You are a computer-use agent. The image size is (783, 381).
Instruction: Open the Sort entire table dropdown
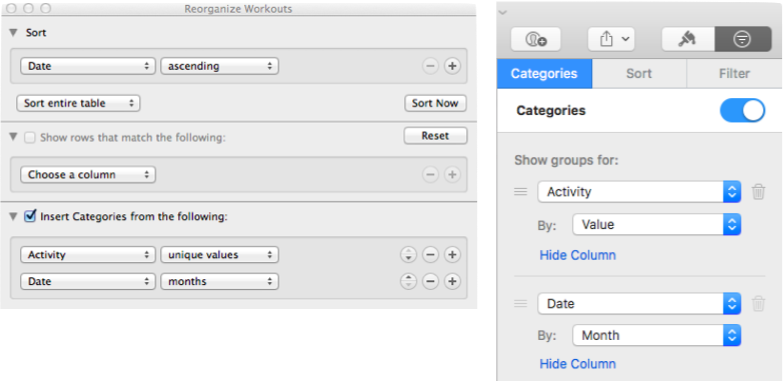click(78, 103)
